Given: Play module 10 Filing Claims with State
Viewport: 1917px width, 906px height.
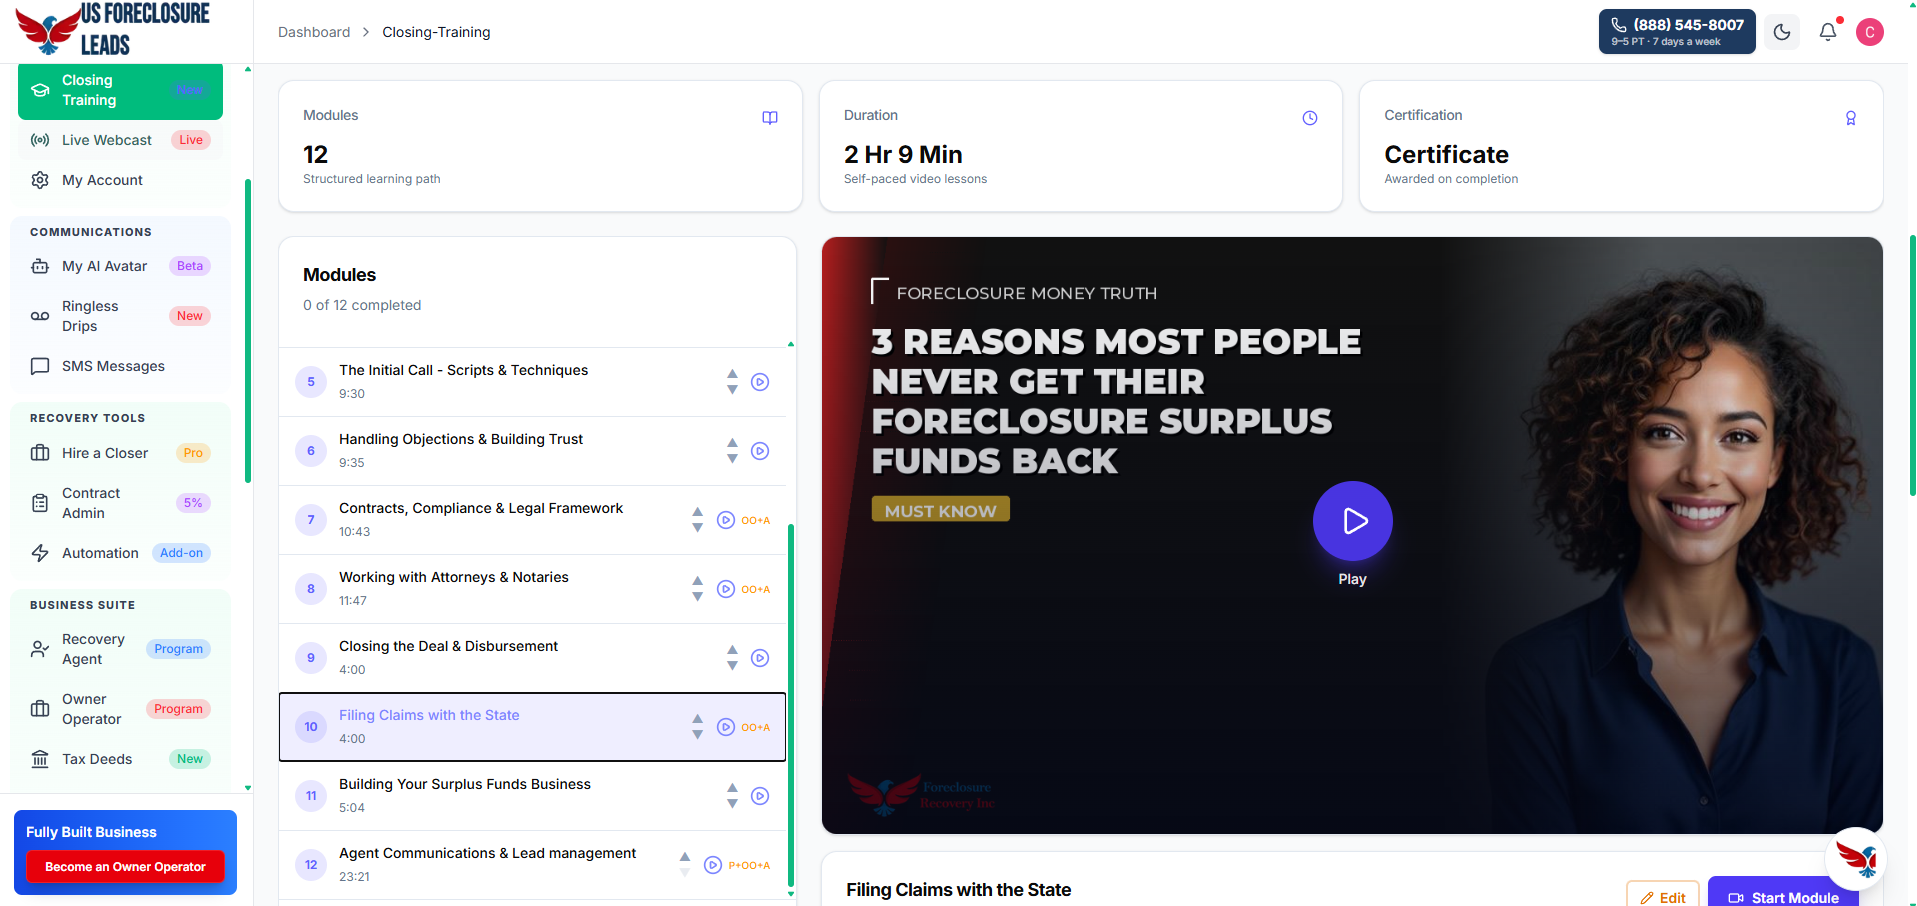Looking at the screenshot, I should click(x=726, y=727).
